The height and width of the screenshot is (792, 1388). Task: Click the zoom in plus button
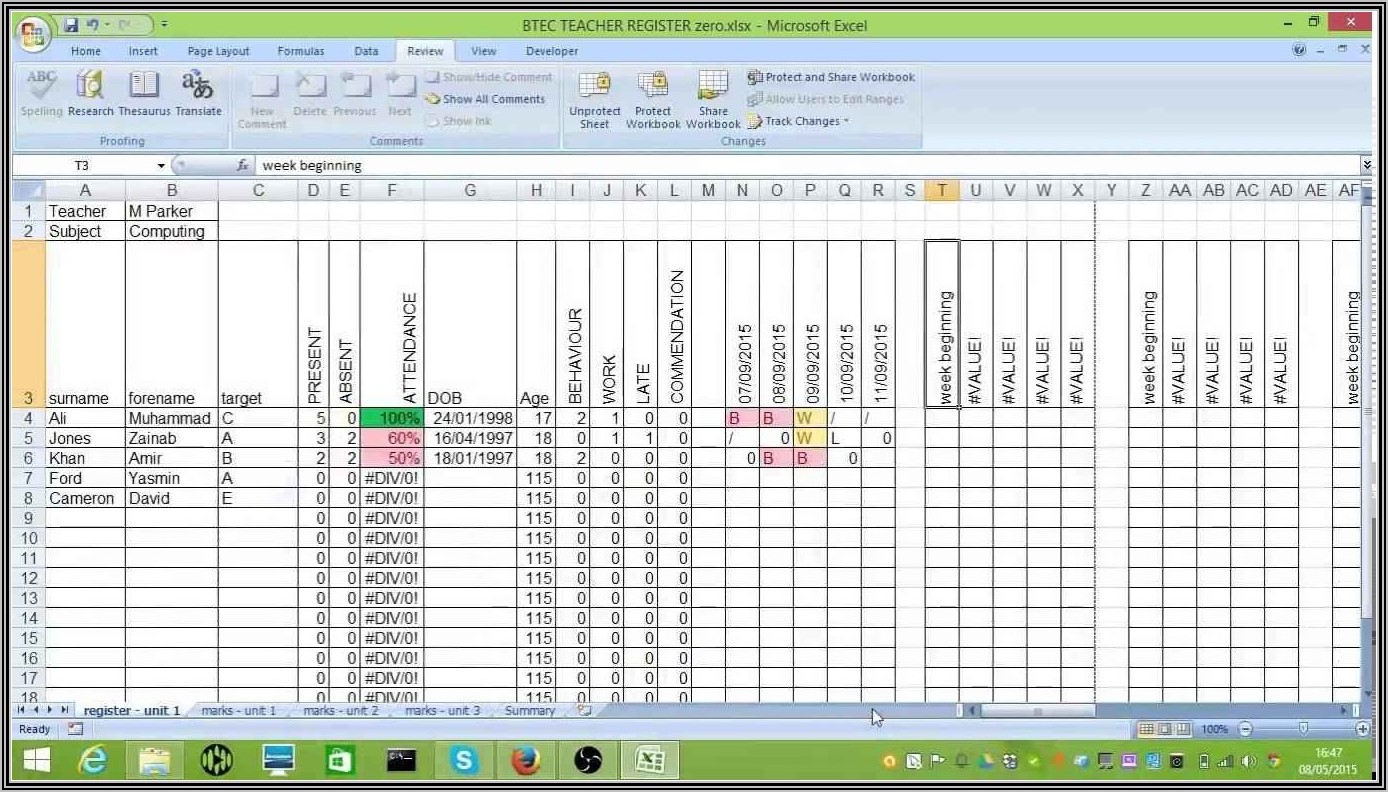click(x=1362, y=730)
